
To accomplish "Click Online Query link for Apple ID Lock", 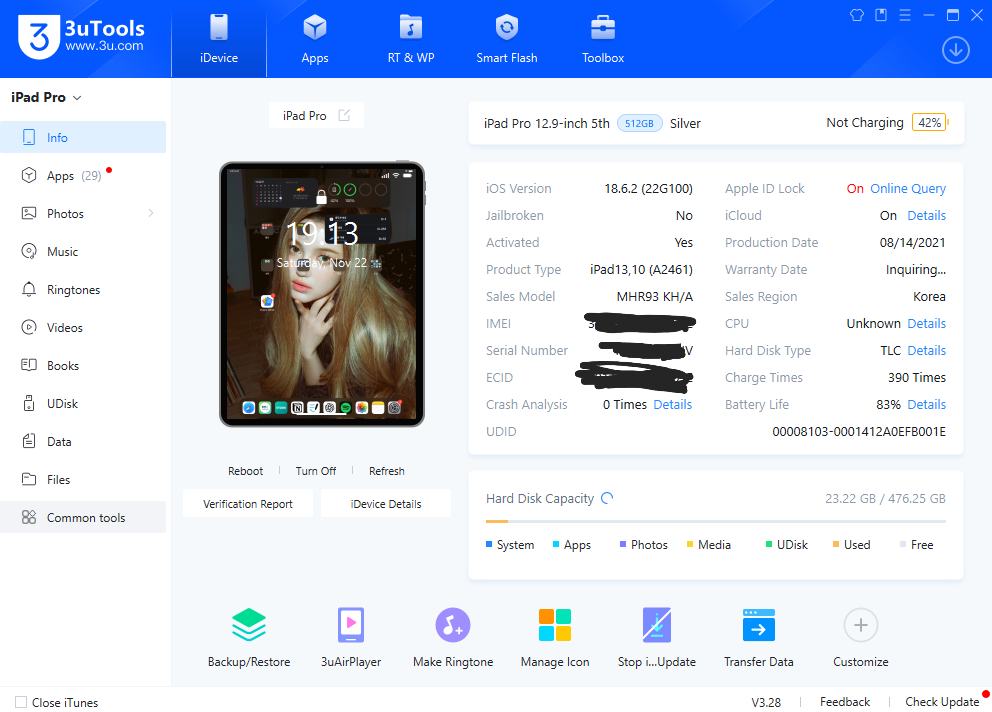I will 907,189.
